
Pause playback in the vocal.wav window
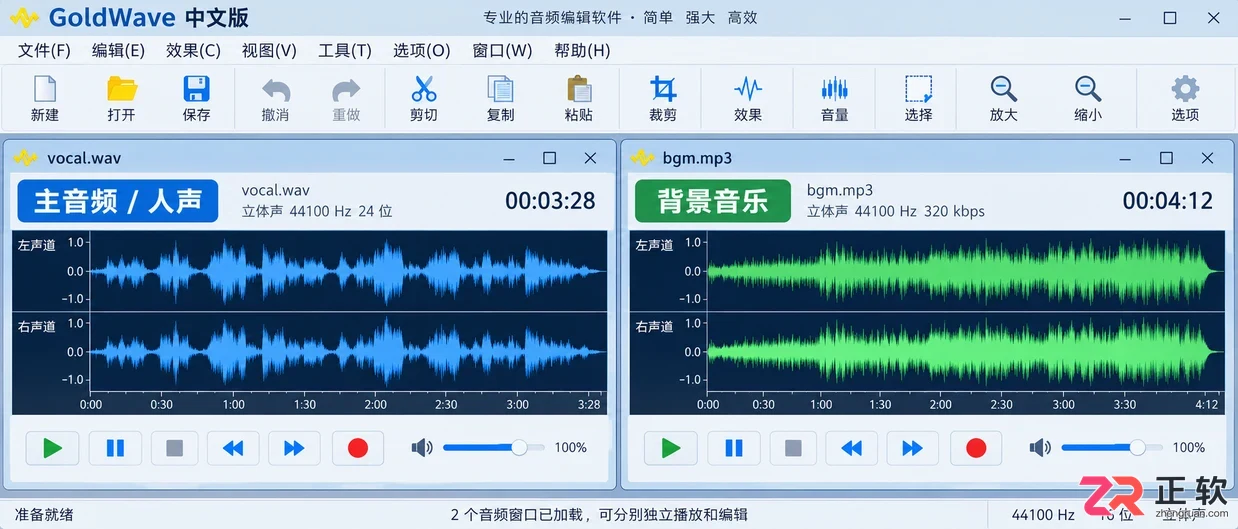coord(115,448)
